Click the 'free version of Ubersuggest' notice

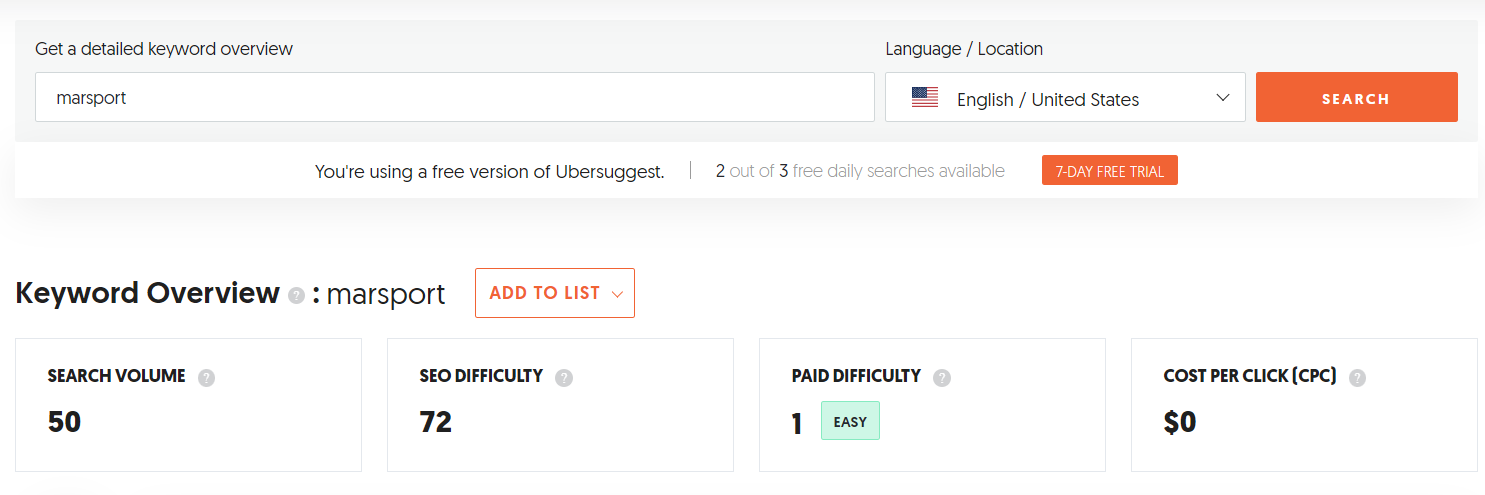coord(490,171)
